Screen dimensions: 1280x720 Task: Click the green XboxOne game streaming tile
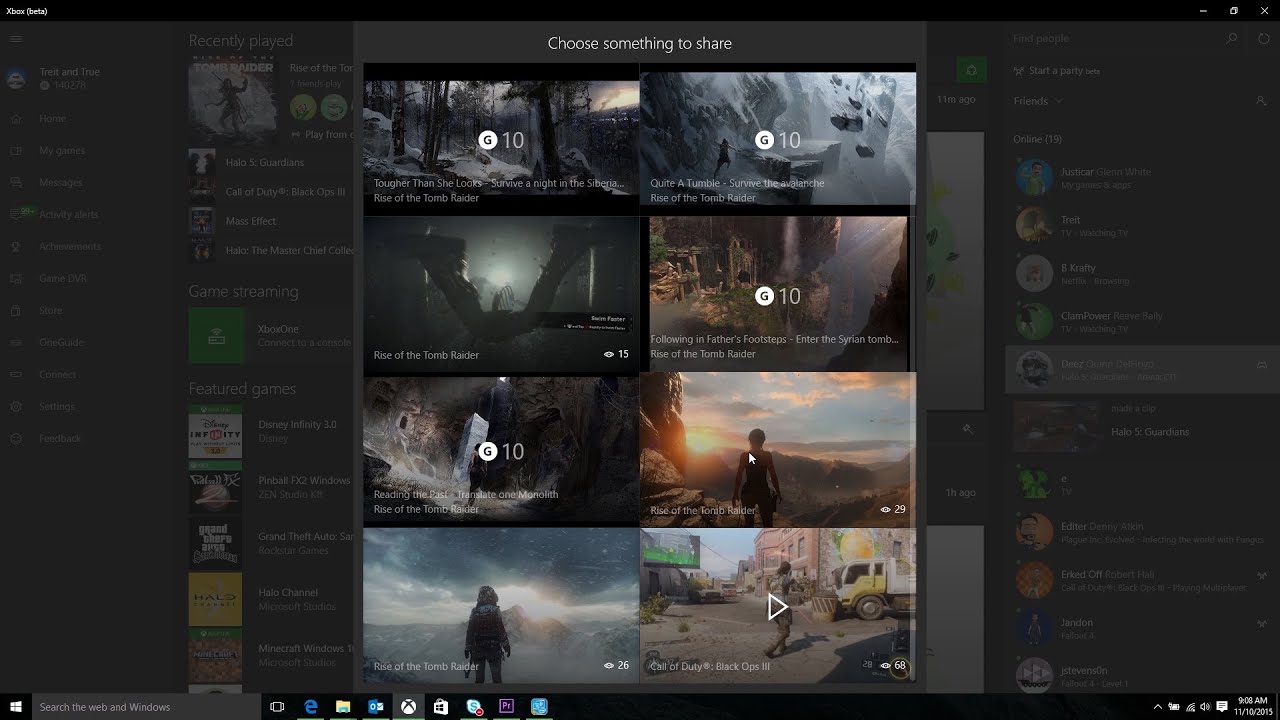point(216,335)
